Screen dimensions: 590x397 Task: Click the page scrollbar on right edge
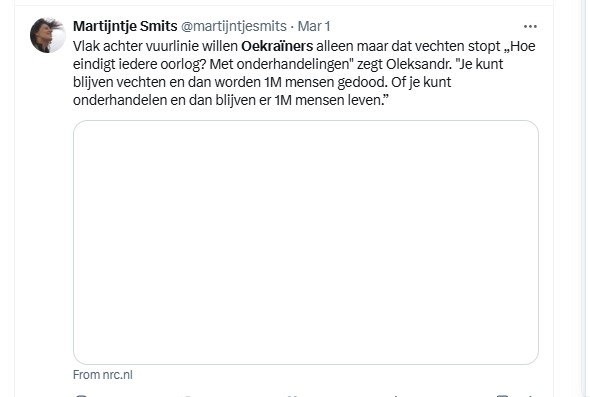(583, 198)
